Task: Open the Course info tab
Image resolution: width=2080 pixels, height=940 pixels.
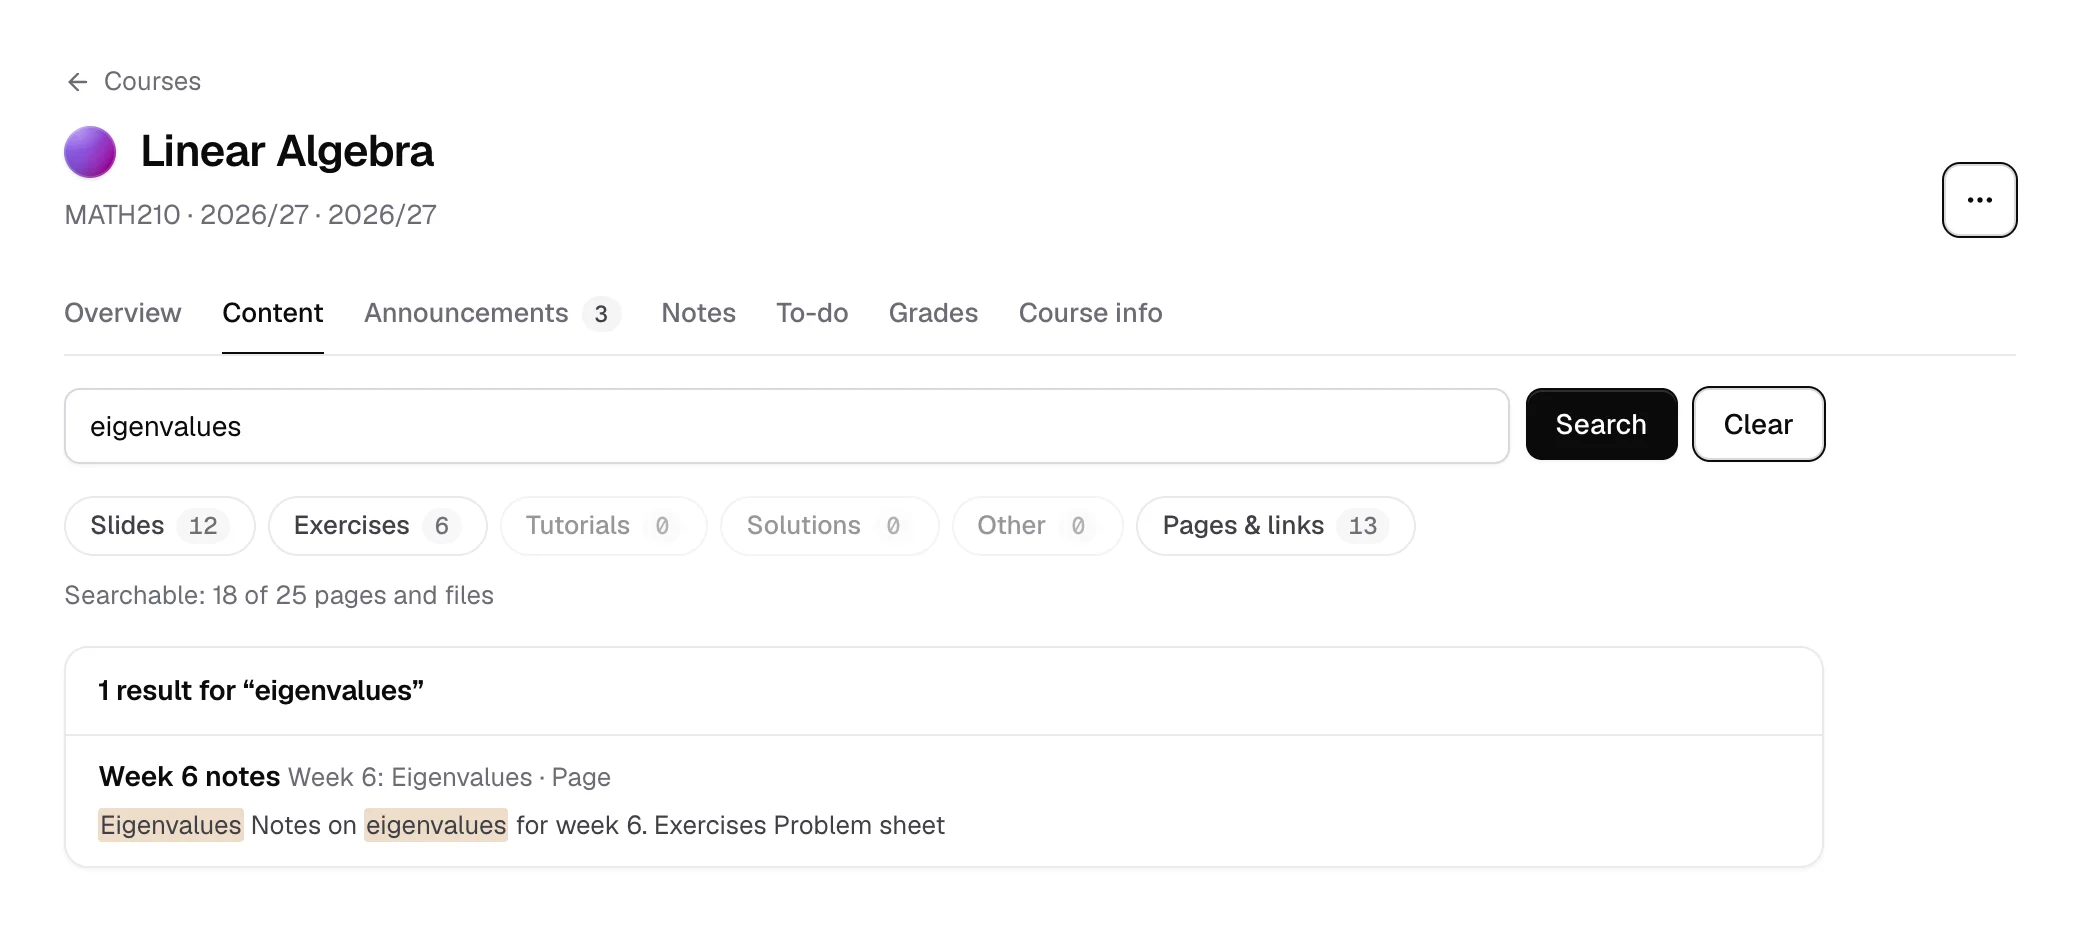Action: click(1090, 313)
